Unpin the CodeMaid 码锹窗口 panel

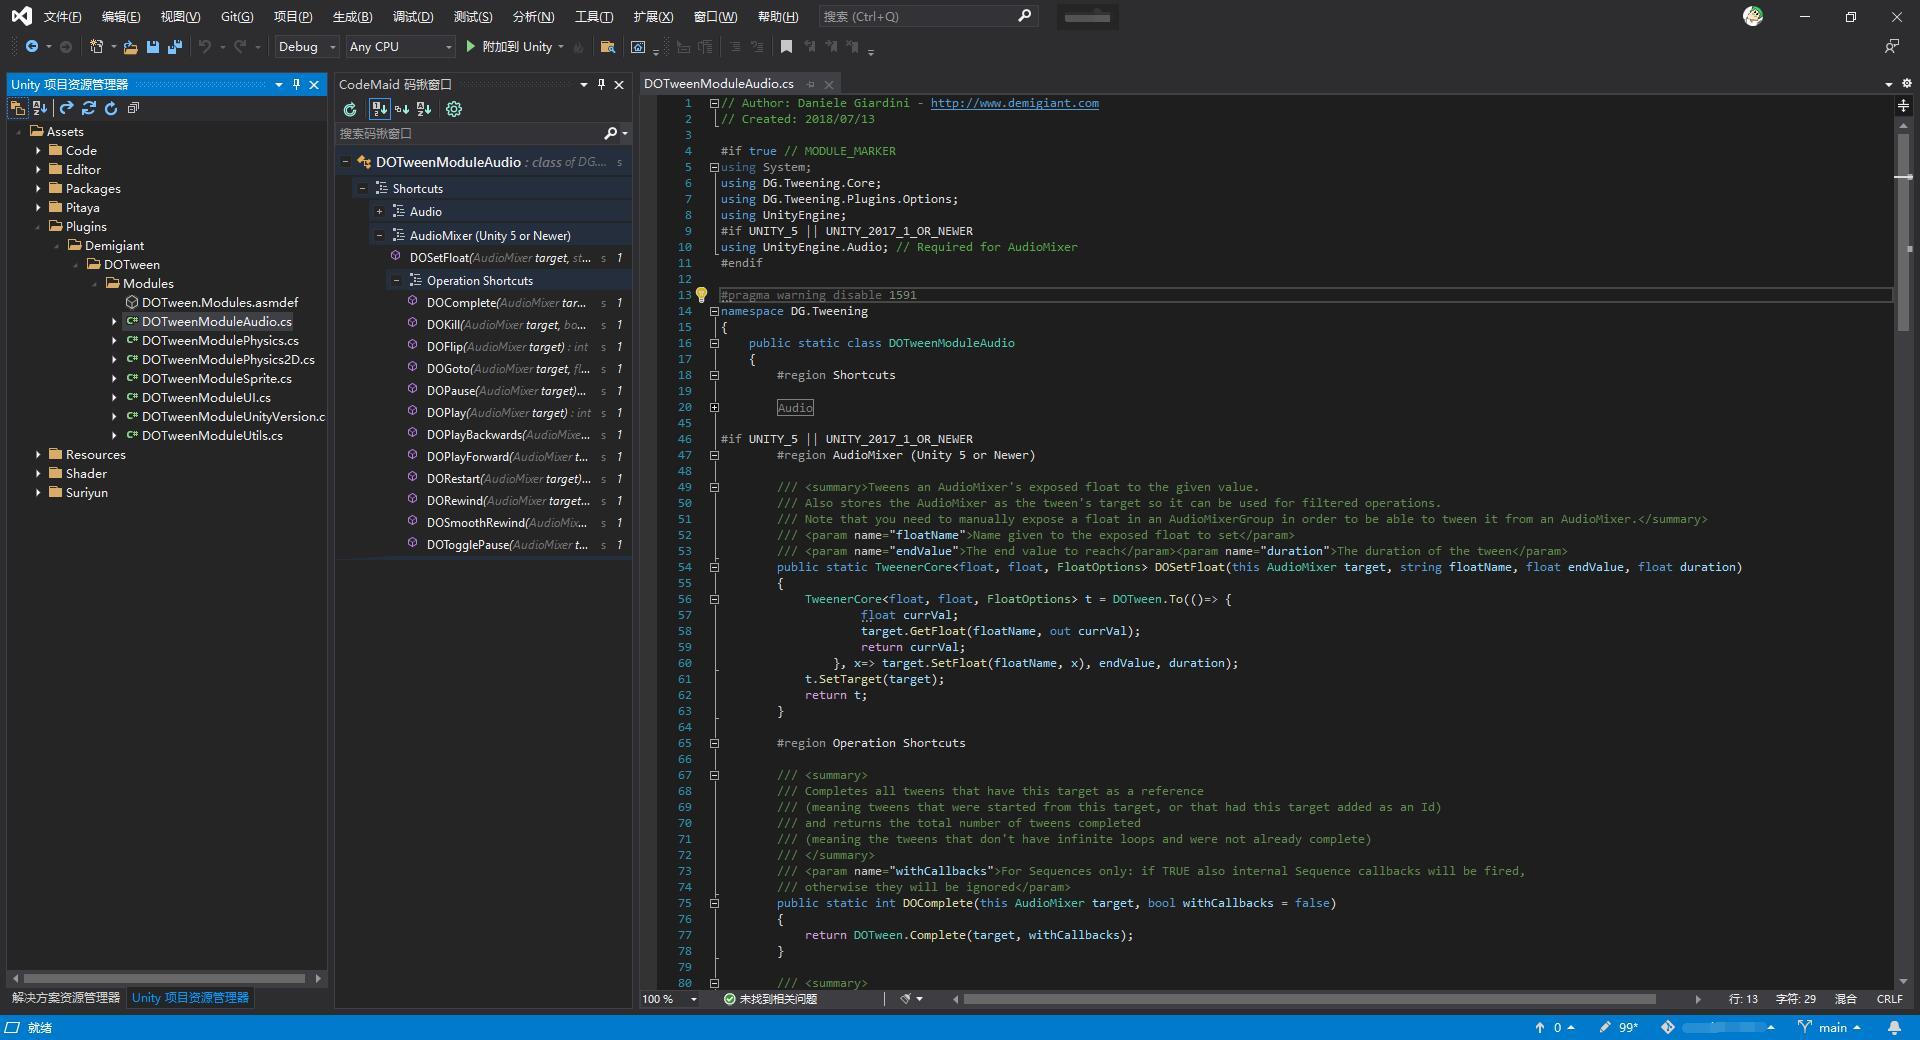click(x=600, y=84)
